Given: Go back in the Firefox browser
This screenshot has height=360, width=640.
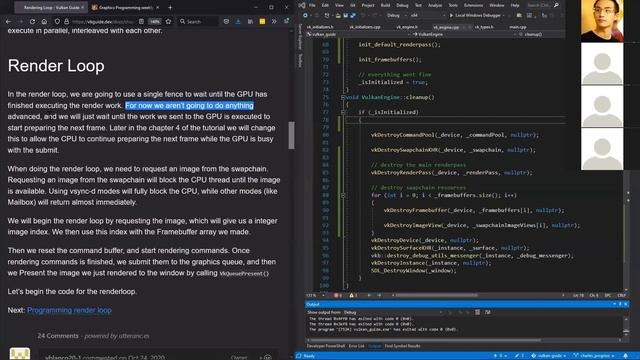Looking at the screenshot, I should click(9, 21).
